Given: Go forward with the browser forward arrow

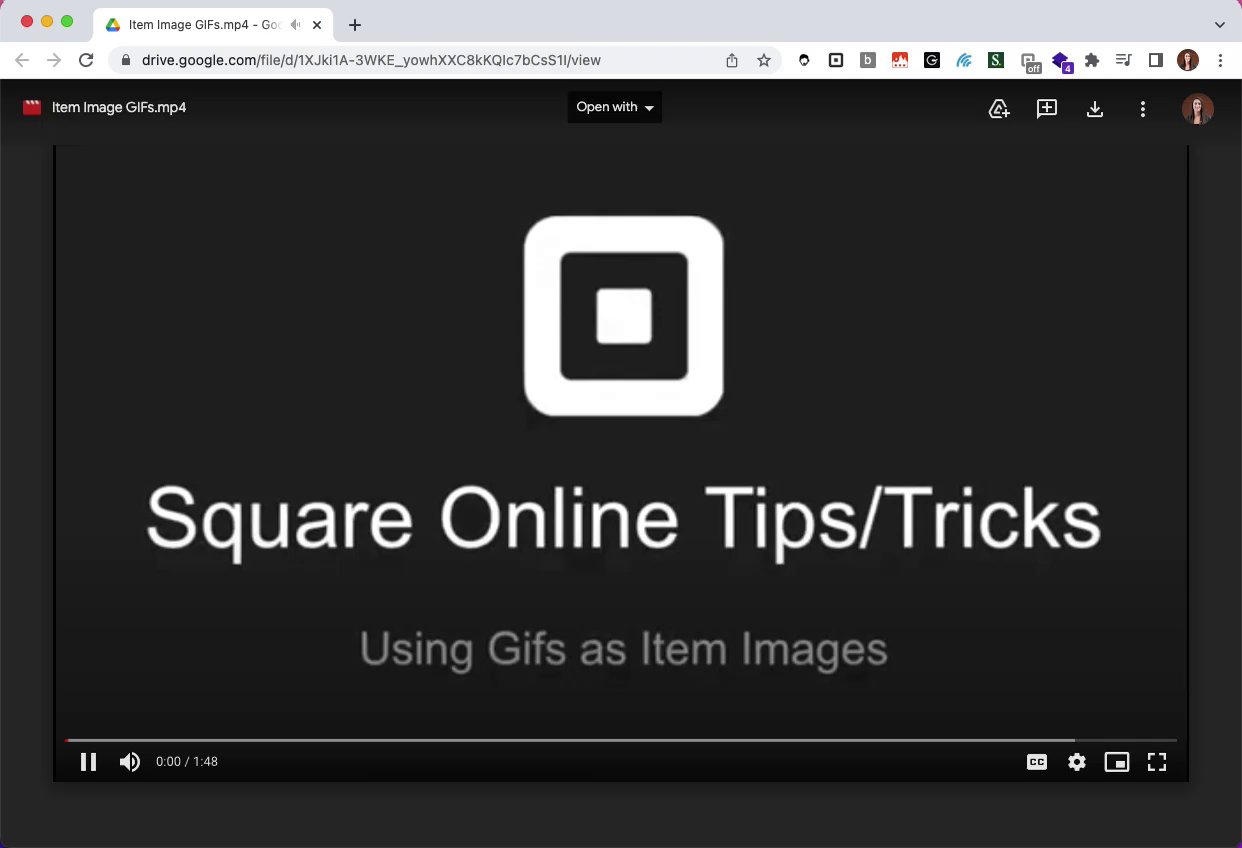Looking at the screenshot, I should click(x=54, y=60).
